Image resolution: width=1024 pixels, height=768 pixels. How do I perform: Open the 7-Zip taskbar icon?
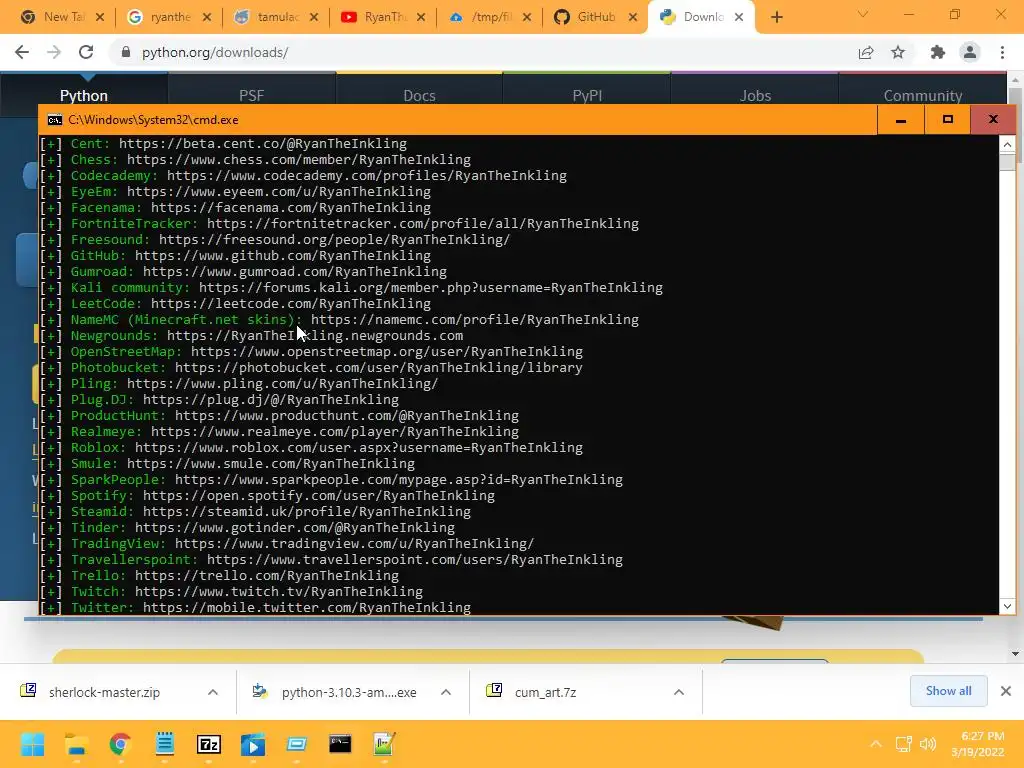[x=209, y=744]
